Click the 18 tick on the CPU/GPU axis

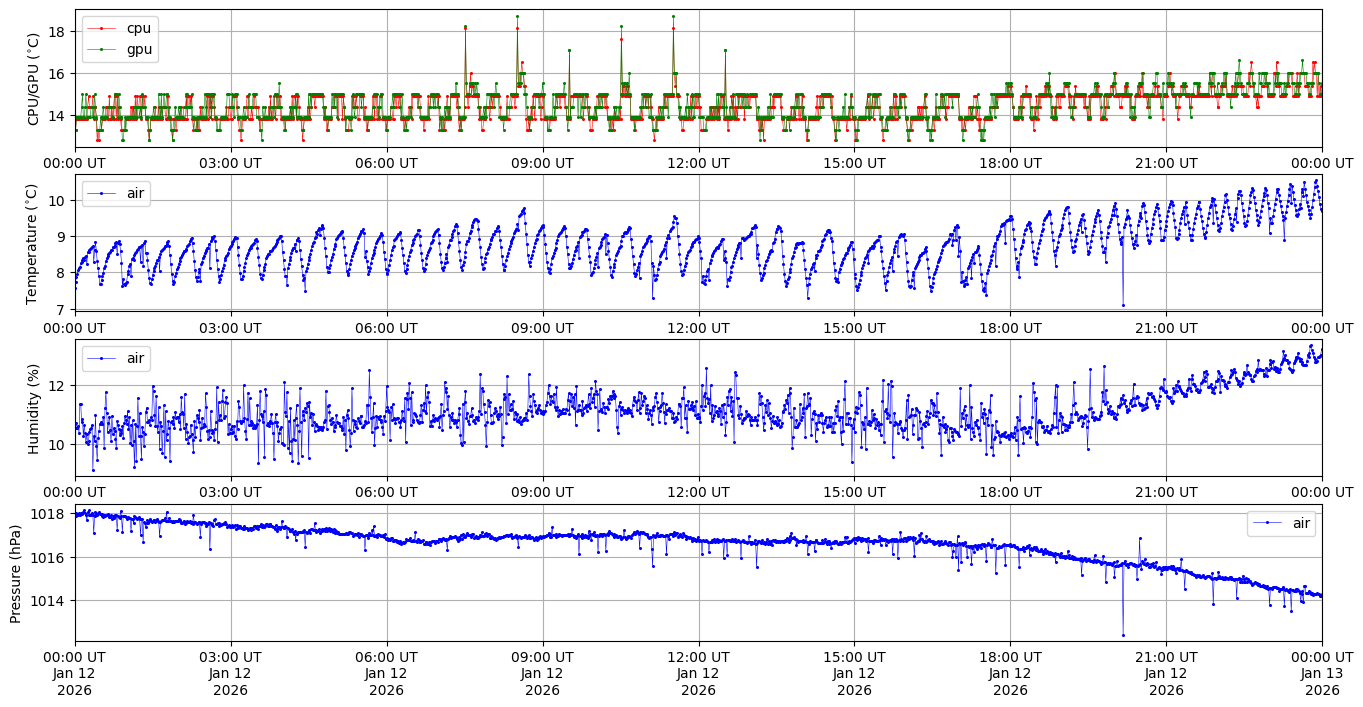pyautogui.click(x=57, y=32)
